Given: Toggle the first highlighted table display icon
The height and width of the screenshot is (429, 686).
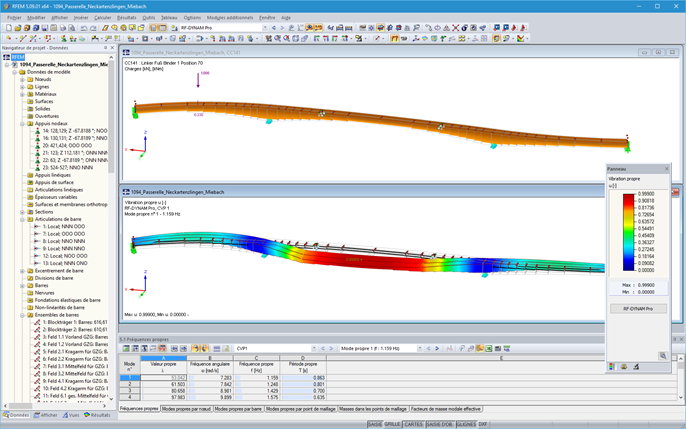Looking at the screenshot, I should [x=153, y=28].
